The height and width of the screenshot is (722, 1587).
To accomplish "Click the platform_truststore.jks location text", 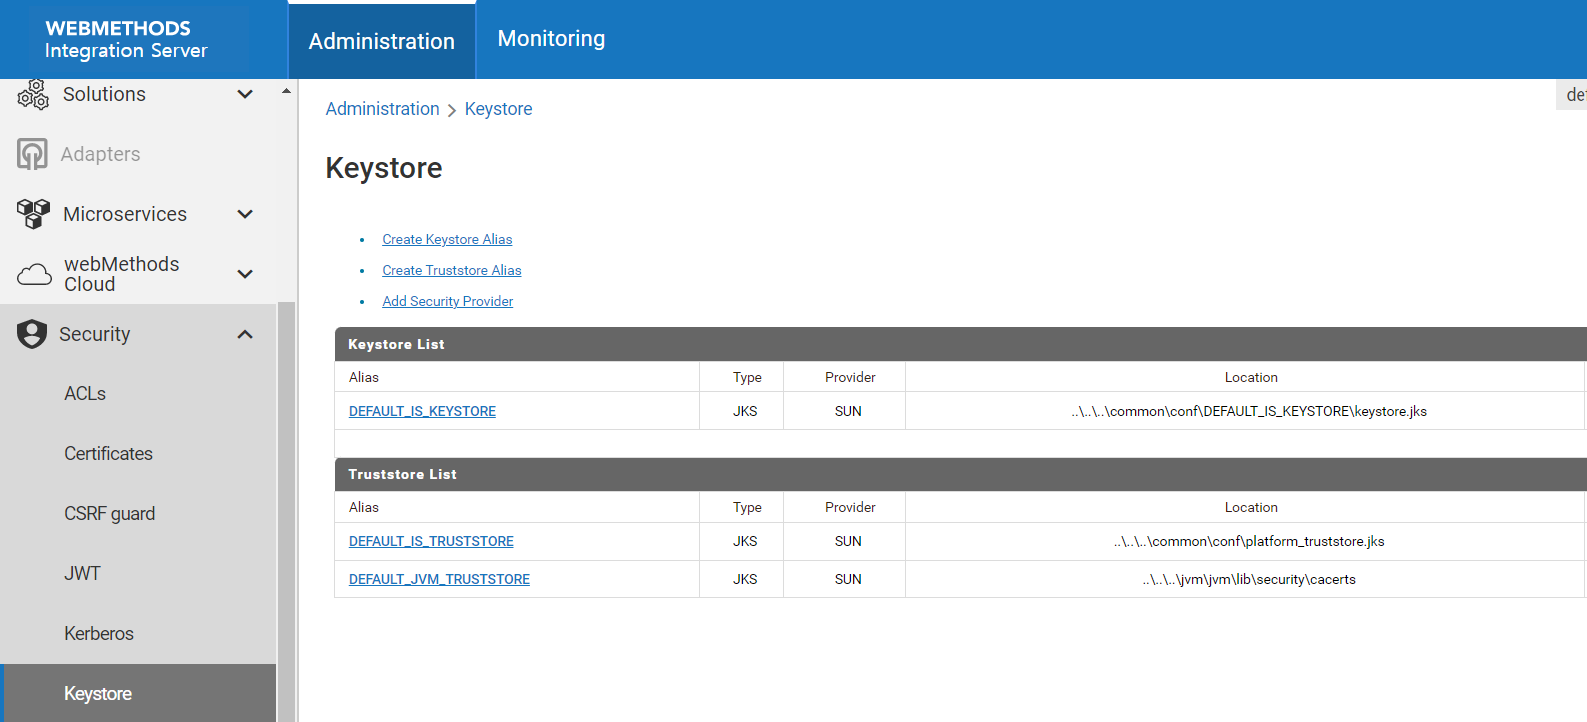I will pyautogui.click(x=1249, y=541).
